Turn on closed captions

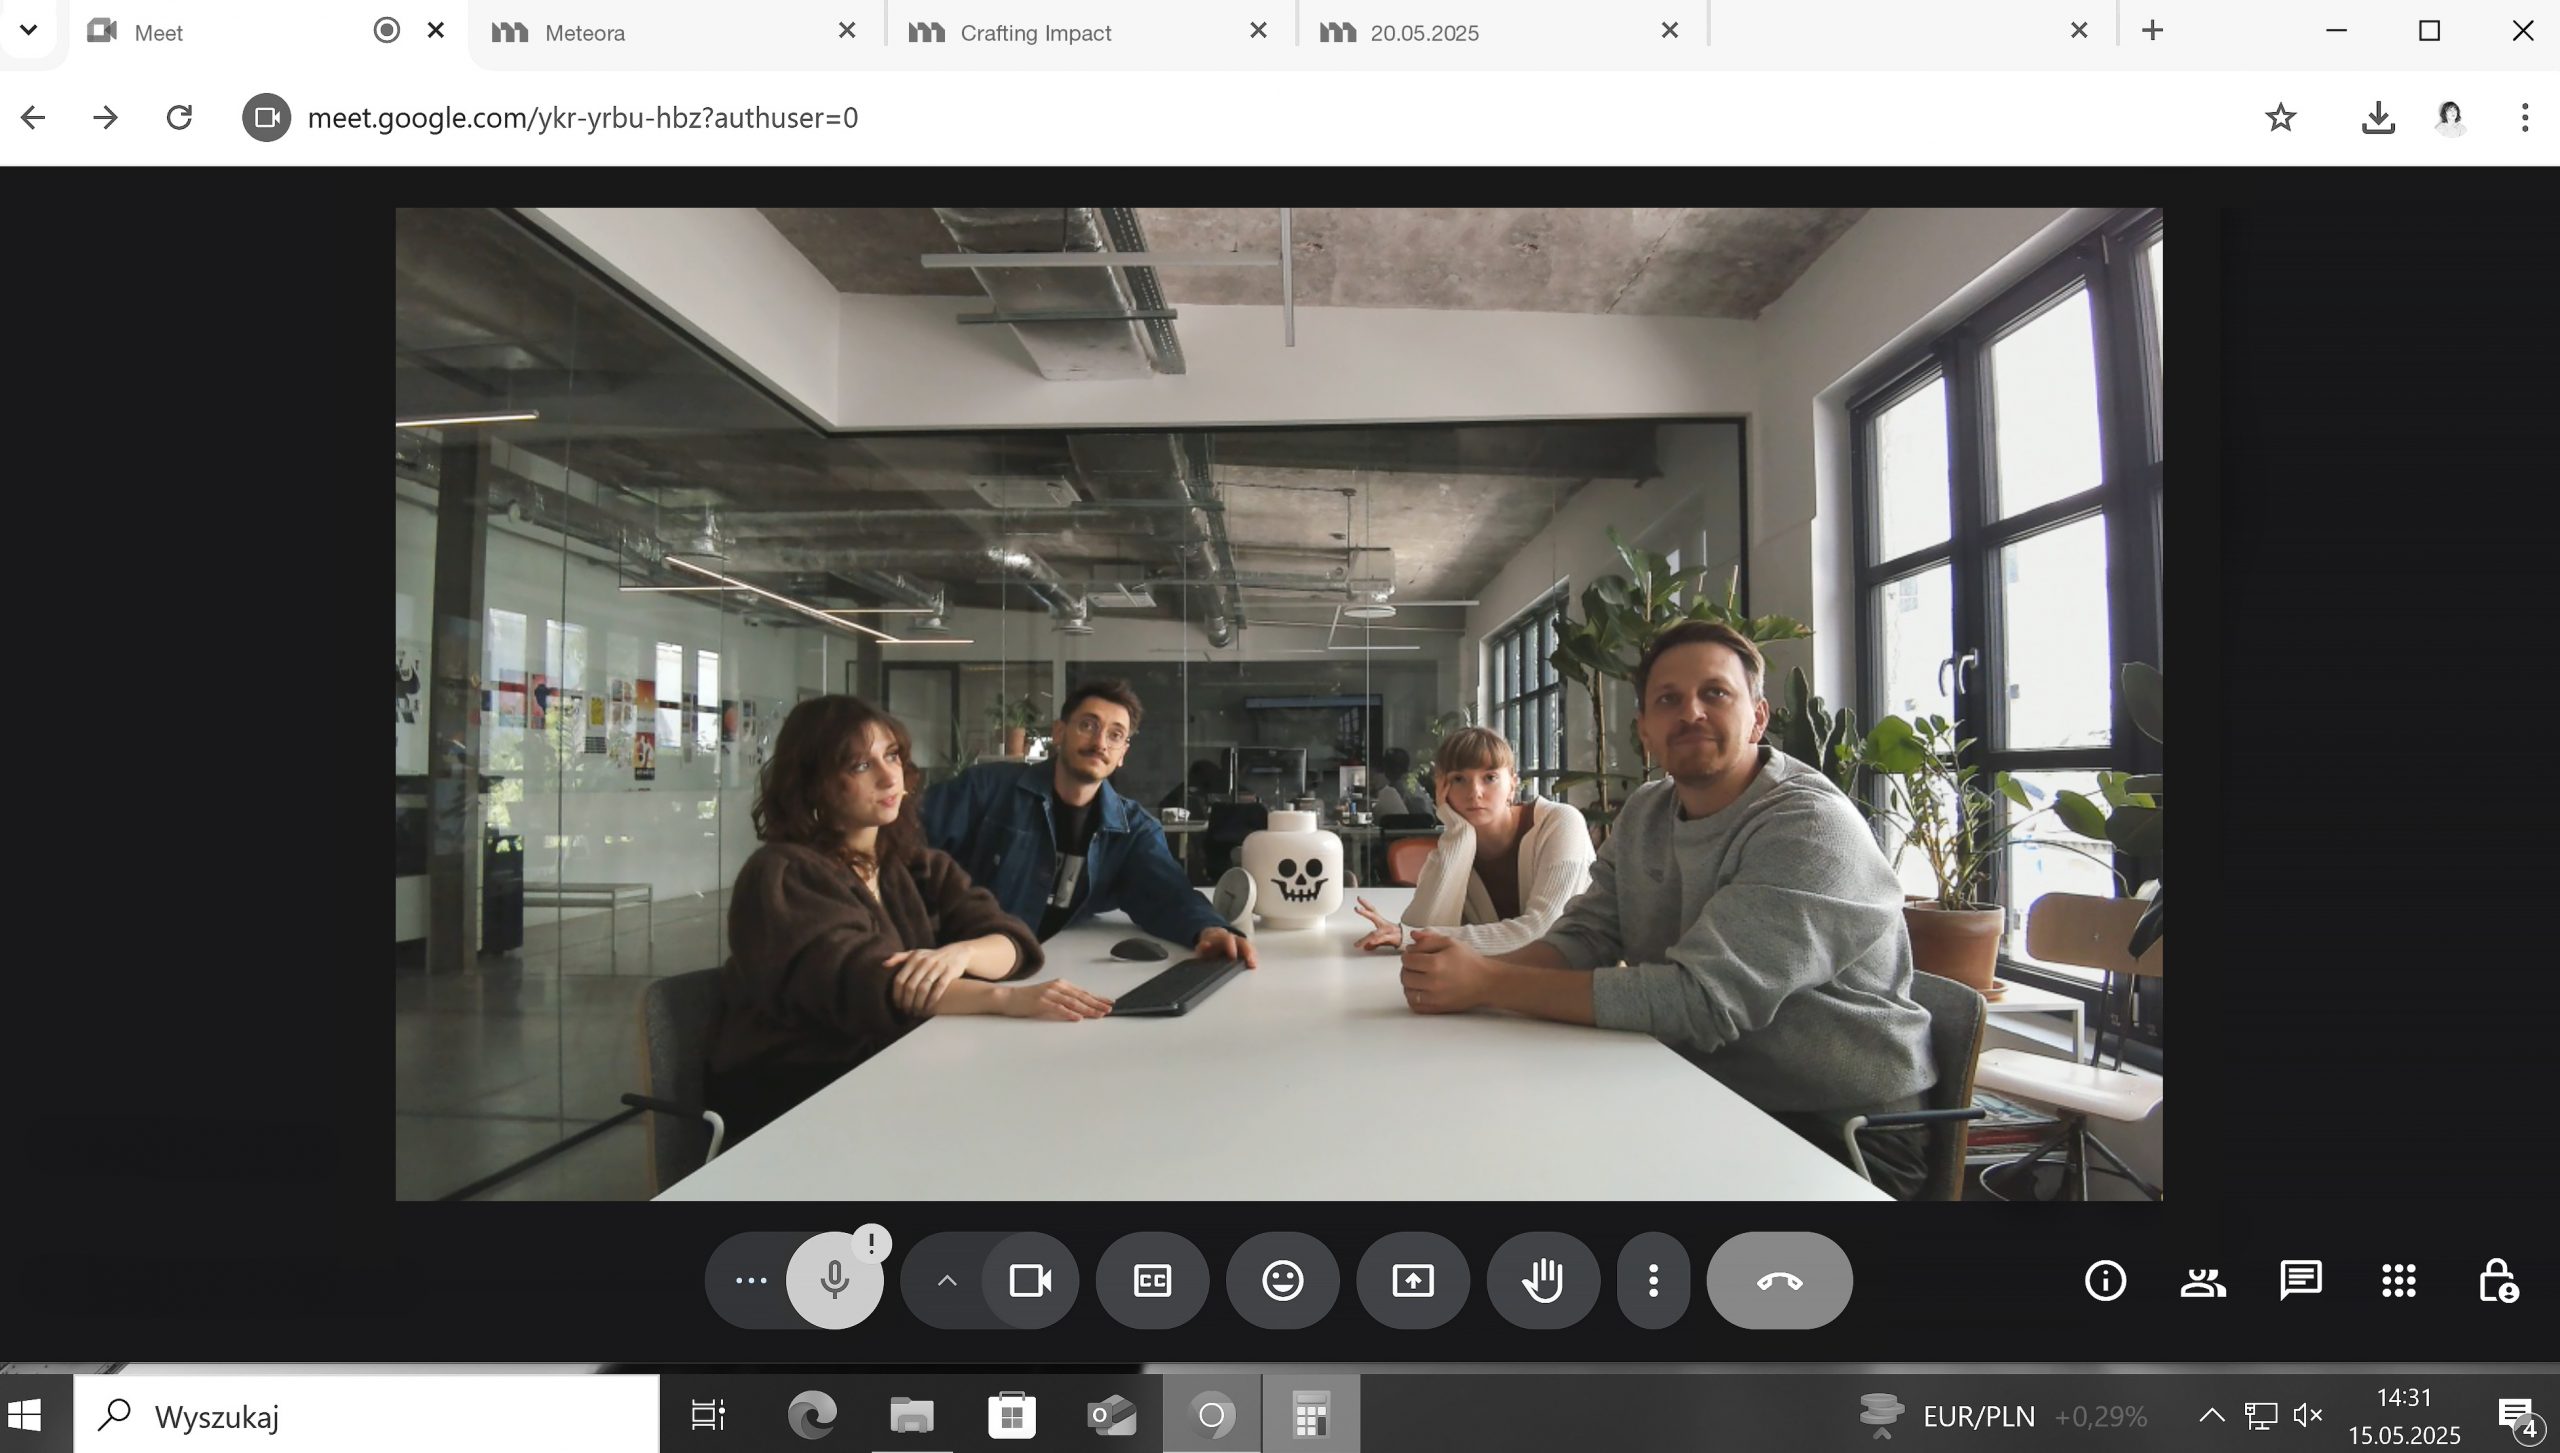click(1152, 1280)
